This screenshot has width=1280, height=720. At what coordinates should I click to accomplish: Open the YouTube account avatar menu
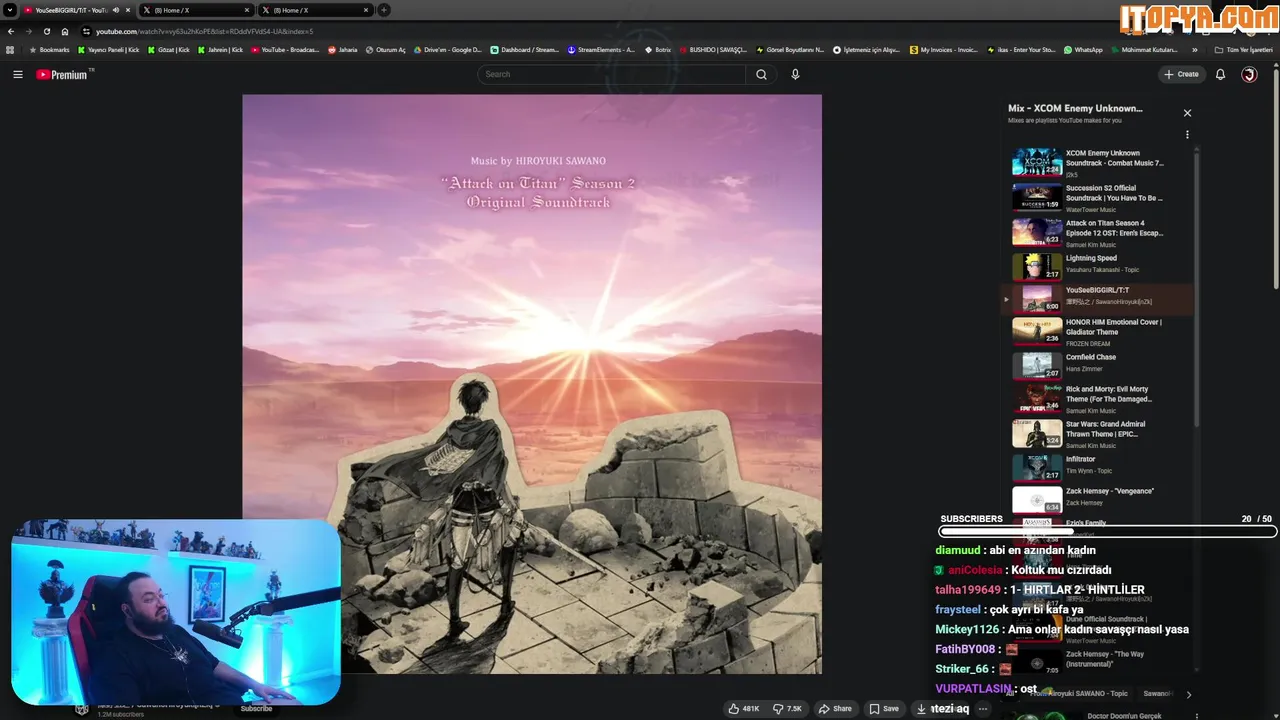[1249, 74]
